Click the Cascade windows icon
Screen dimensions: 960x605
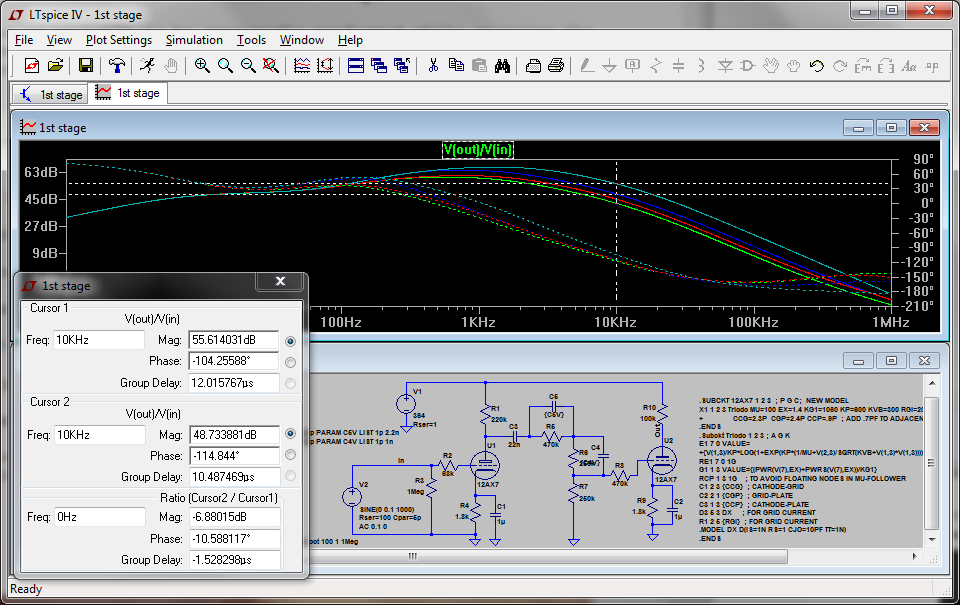coord(379,66)
